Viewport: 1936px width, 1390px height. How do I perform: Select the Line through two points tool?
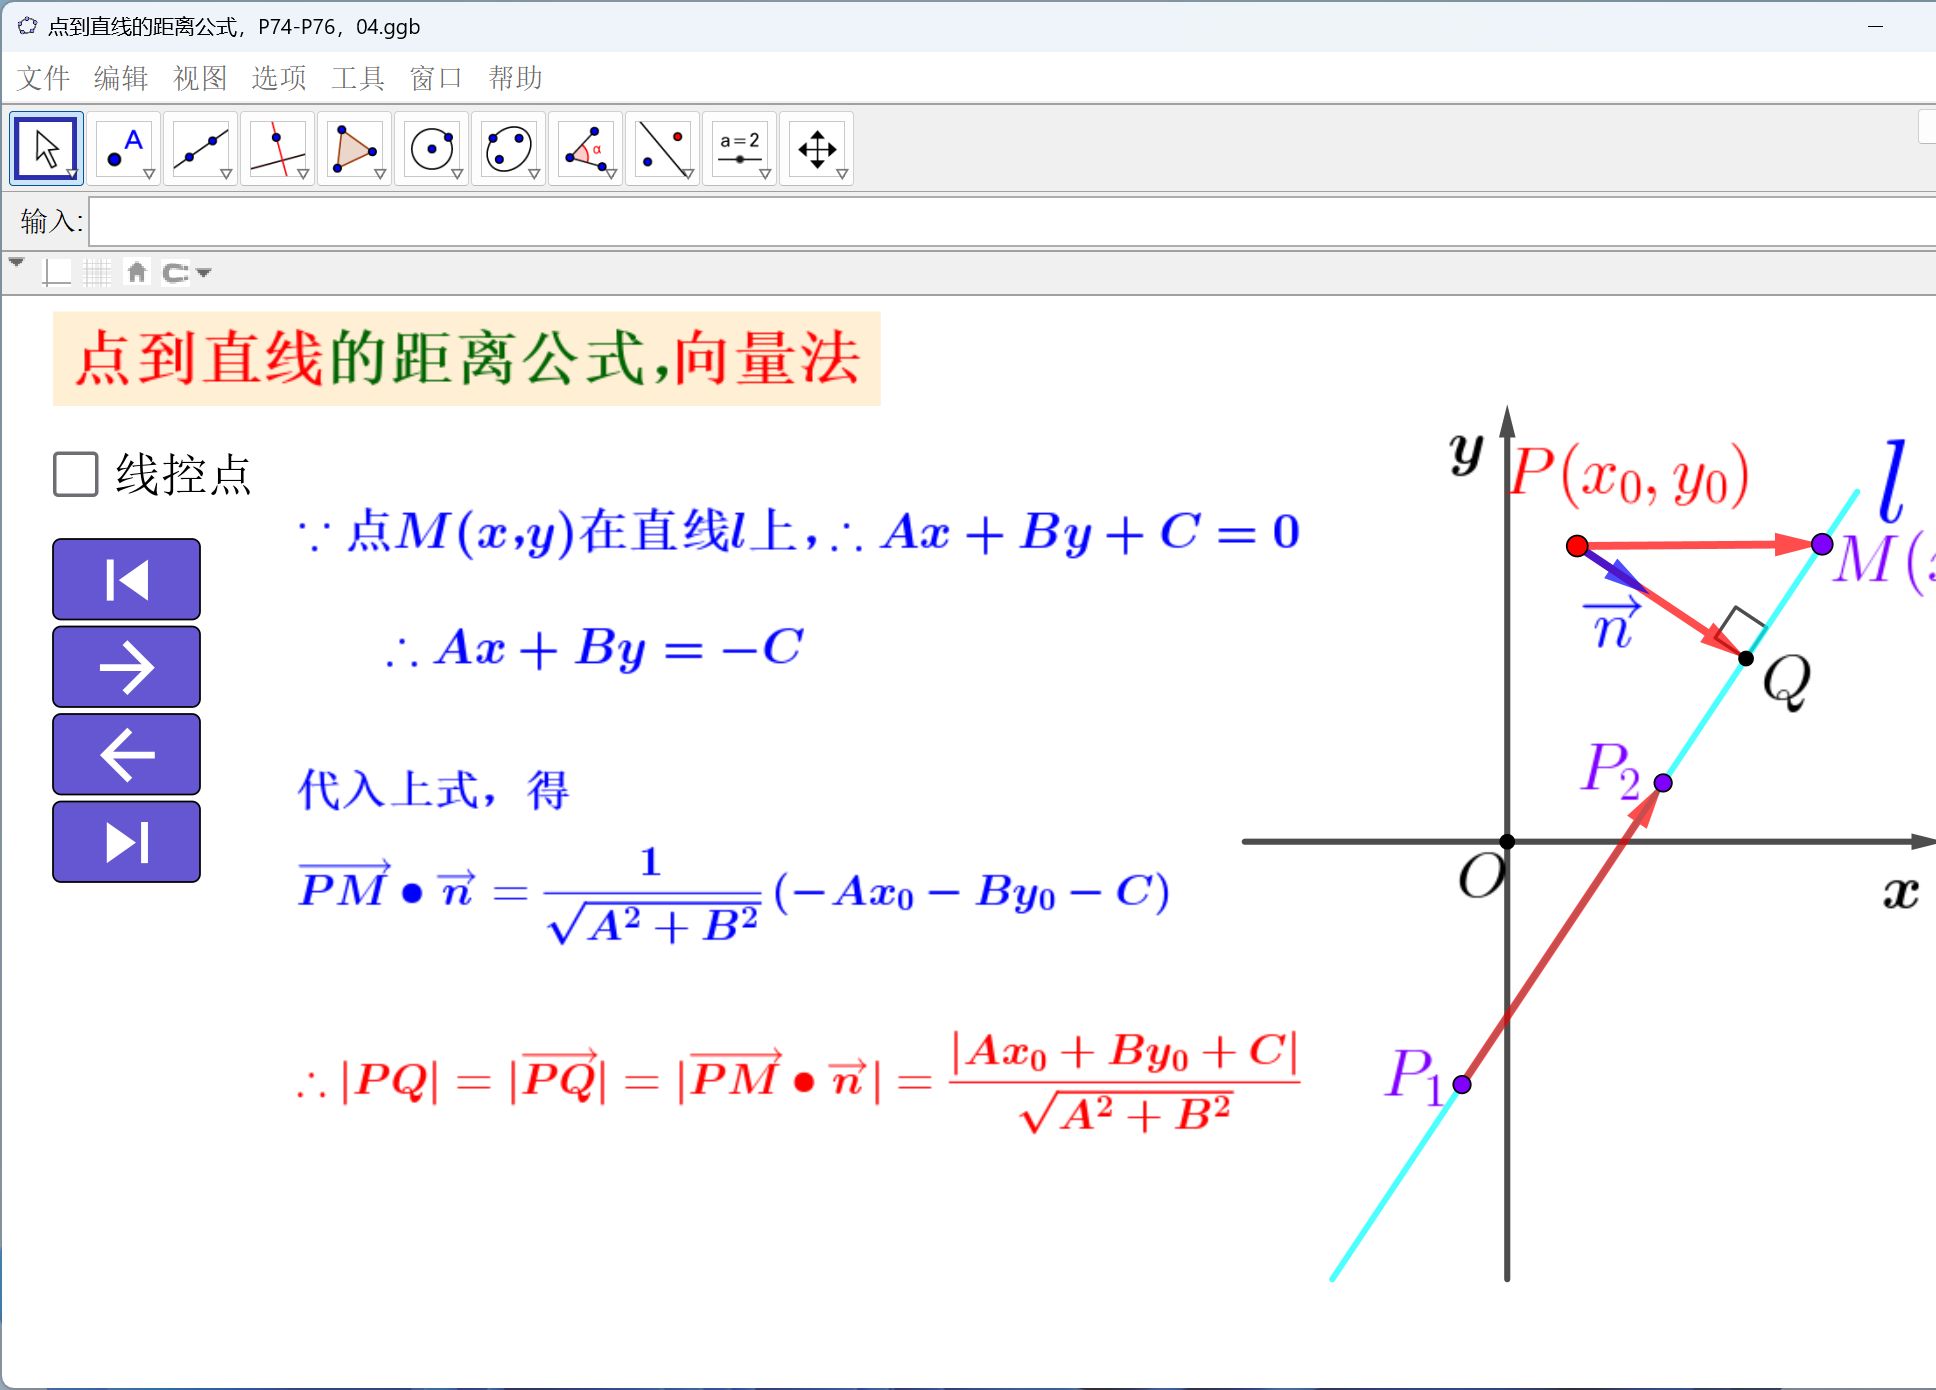[x=201, y=149]
